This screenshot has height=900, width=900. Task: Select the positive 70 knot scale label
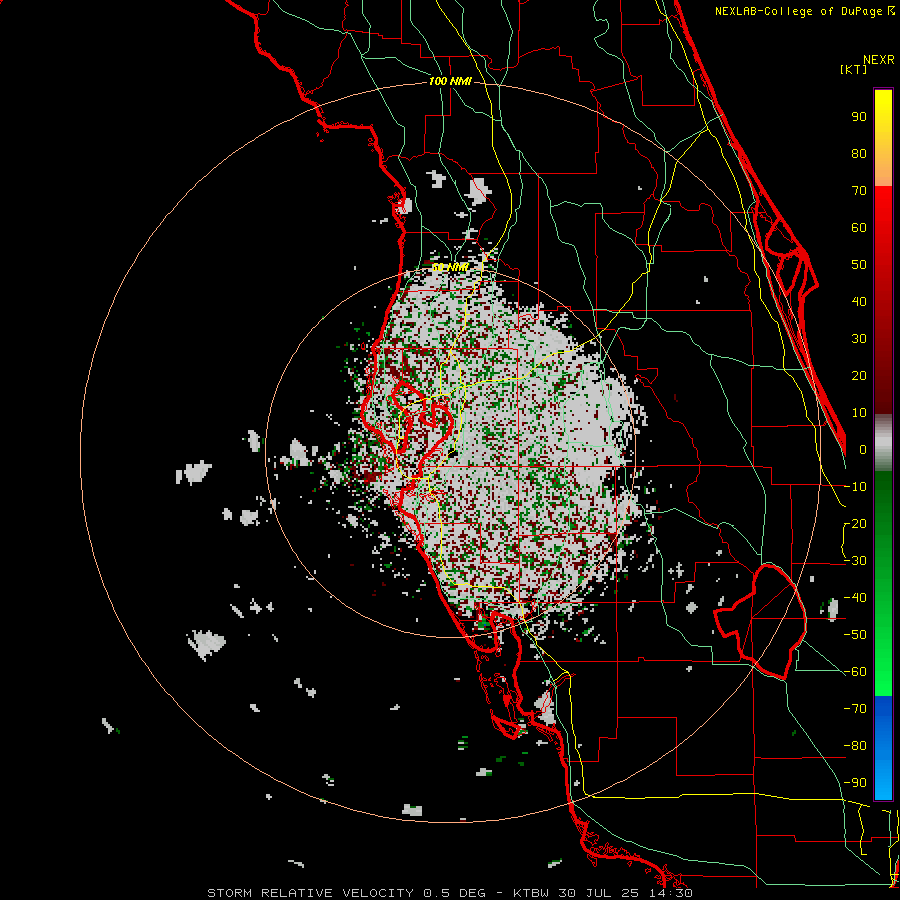[859, 191]
